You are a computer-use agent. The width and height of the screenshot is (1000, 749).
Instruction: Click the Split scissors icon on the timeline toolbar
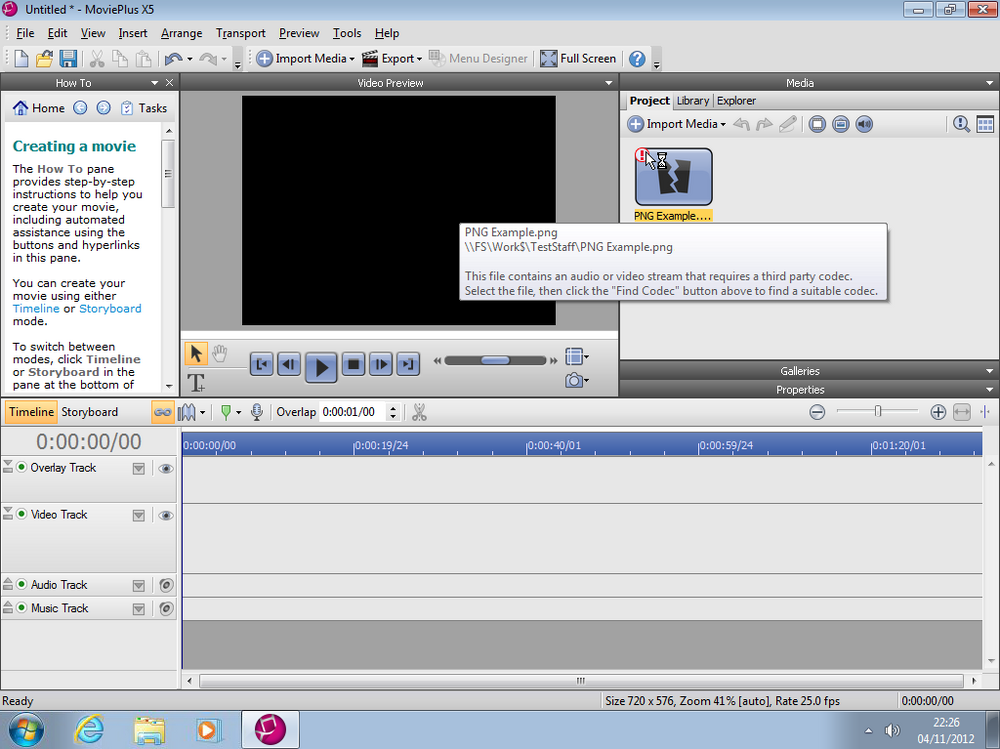(419, 412)
